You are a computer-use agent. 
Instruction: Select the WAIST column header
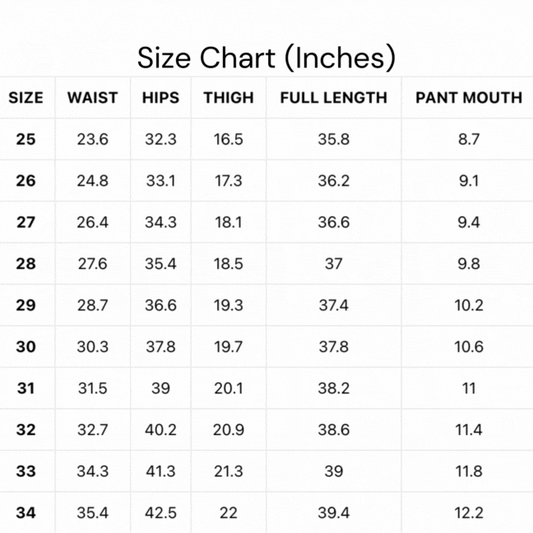(x=92, y=98)
